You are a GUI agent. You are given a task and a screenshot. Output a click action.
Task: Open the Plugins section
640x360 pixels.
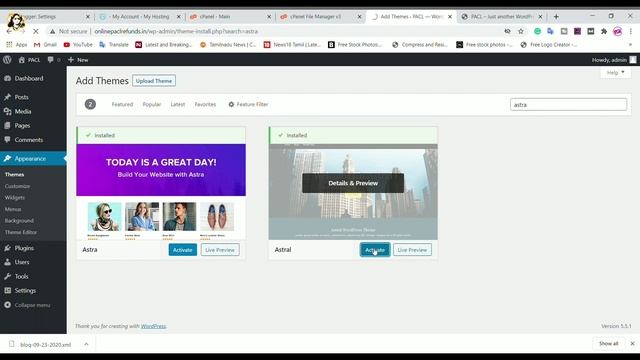[24, 248]
